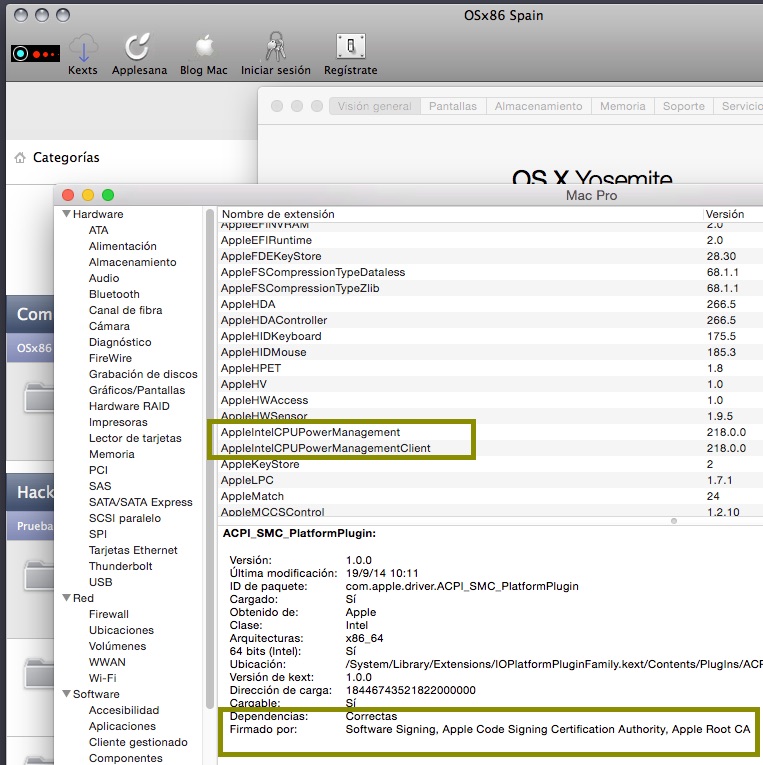
Task: Select ATA in the Hardware list
Action: pos(98,230)
